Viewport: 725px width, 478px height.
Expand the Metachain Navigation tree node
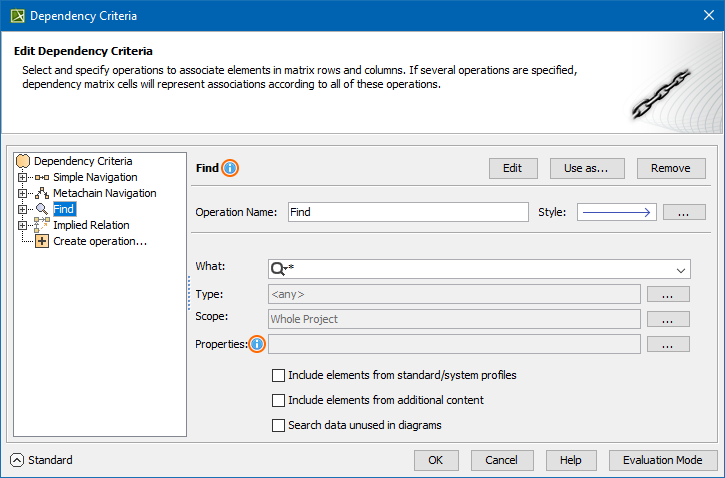point(23,193)
